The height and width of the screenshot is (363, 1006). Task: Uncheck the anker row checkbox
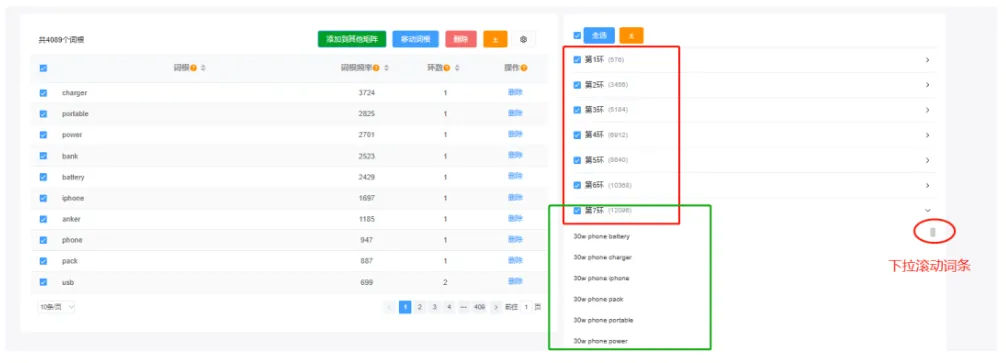43,219
